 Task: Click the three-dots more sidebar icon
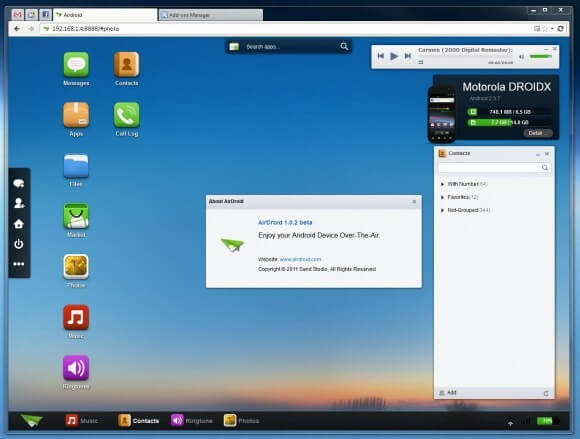coord(18,264)
